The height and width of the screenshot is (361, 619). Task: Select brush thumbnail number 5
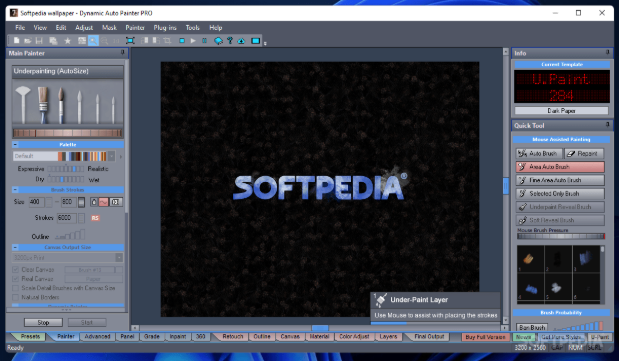(x=558, y=287)
